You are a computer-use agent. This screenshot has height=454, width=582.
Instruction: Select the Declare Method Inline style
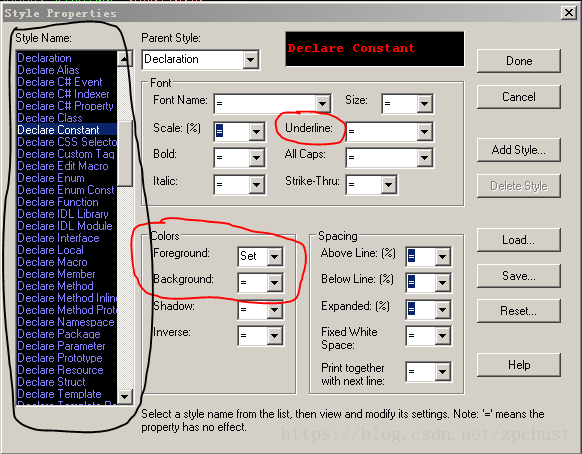point(67,298)
